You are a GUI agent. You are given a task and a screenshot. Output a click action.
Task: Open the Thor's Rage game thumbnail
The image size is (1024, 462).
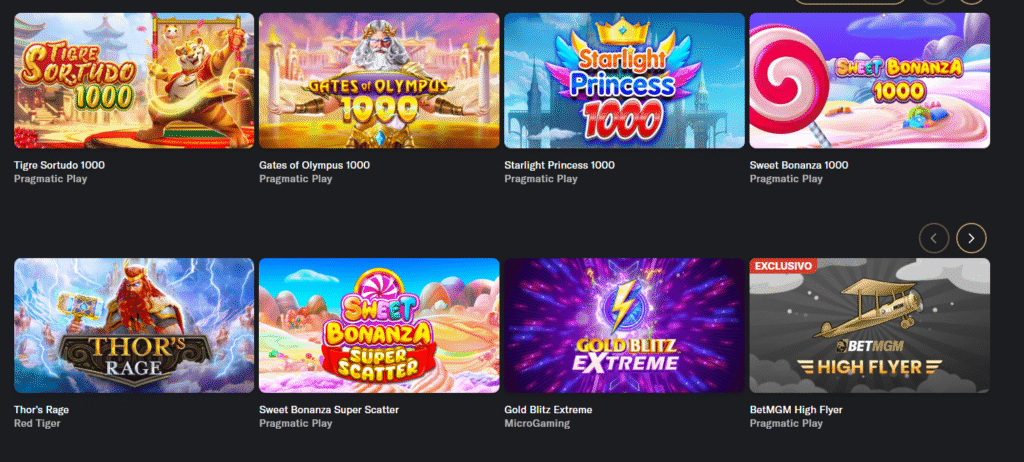(x=134, y=325)
